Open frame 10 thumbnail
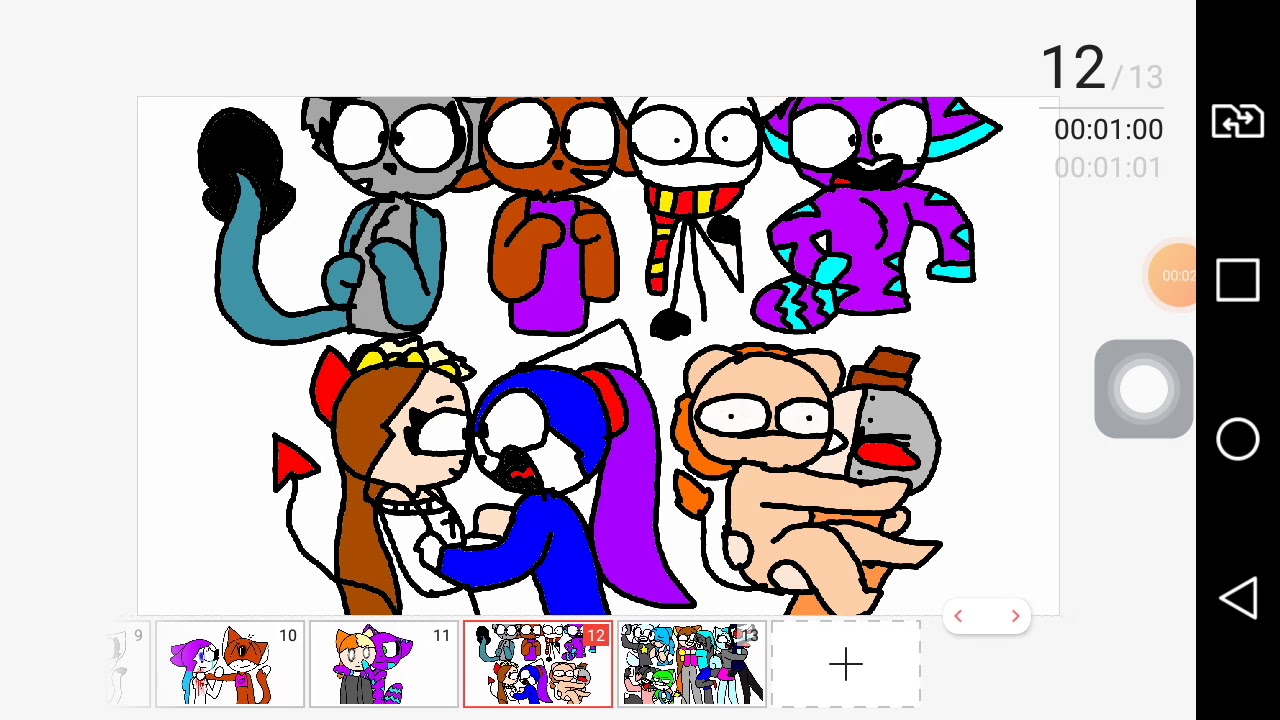Image resolution: width=1280 pixels, height=720 pixels. coord(229,664)
